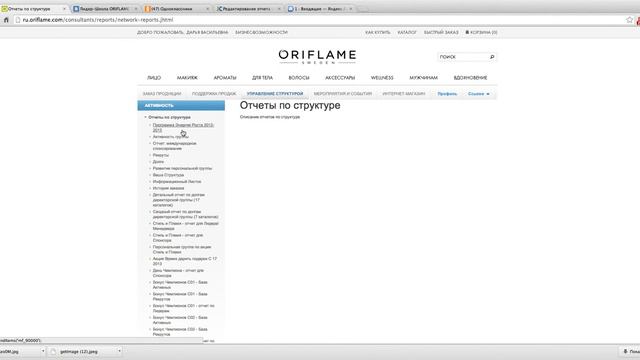Close the Отчеты по структуре browser tab

pyautogui.click(x=64, y=9)
